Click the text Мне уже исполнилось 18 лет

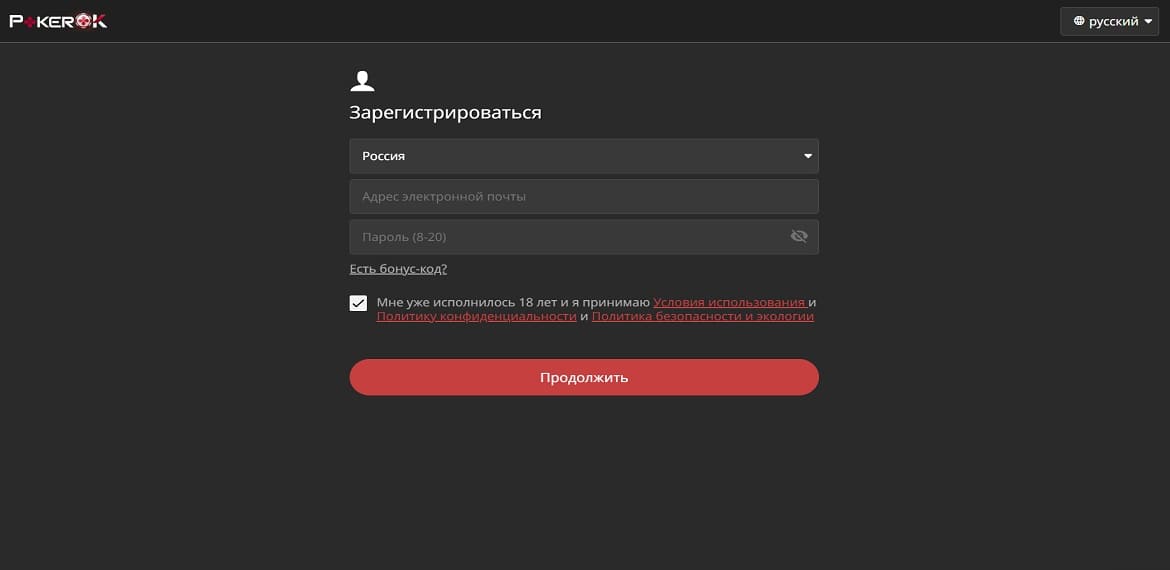pos(460,302)
